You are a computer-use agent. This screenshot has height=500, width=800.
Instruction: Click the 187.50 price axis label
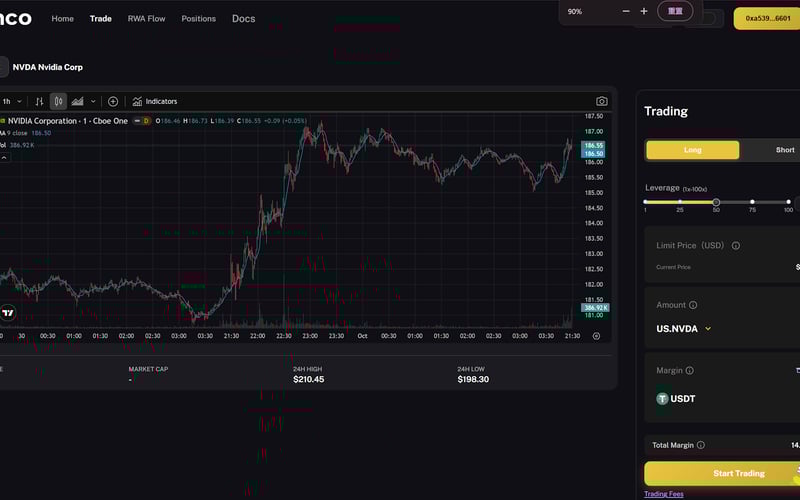pyautogui.click(x=594, y=116)
